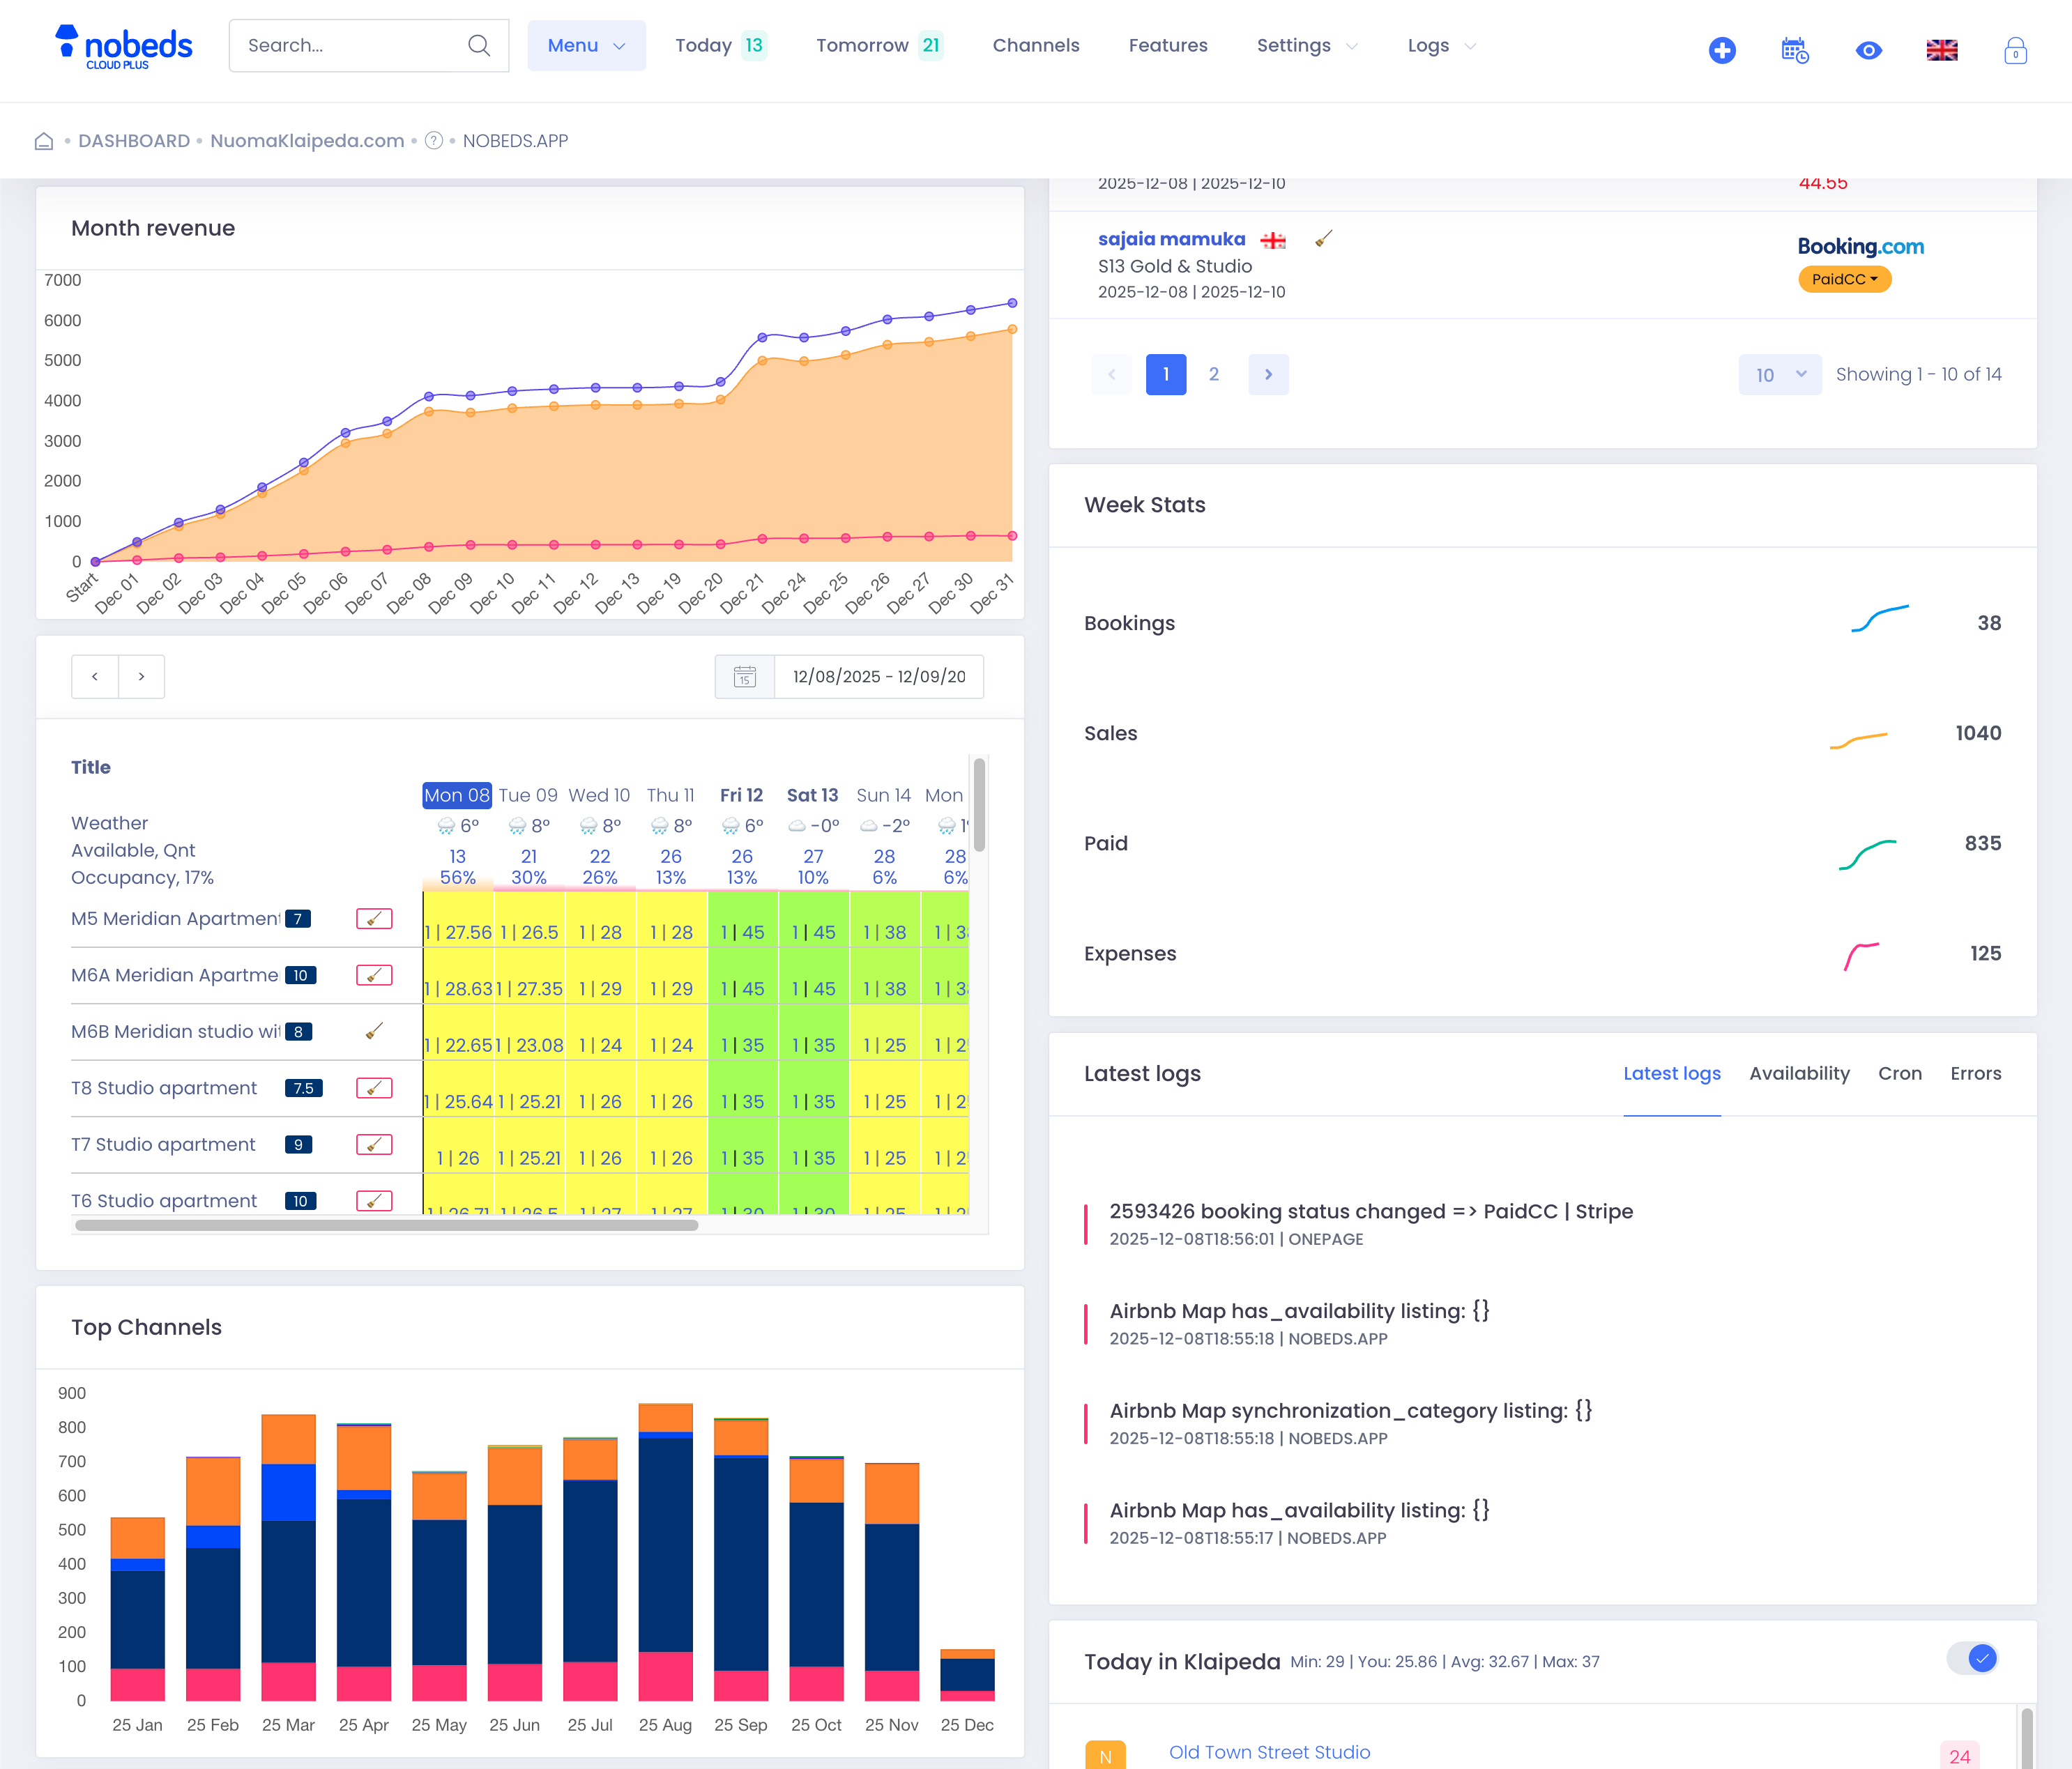Open the Menu dropdown
2072x1769 pixels.
pos(586,45)
